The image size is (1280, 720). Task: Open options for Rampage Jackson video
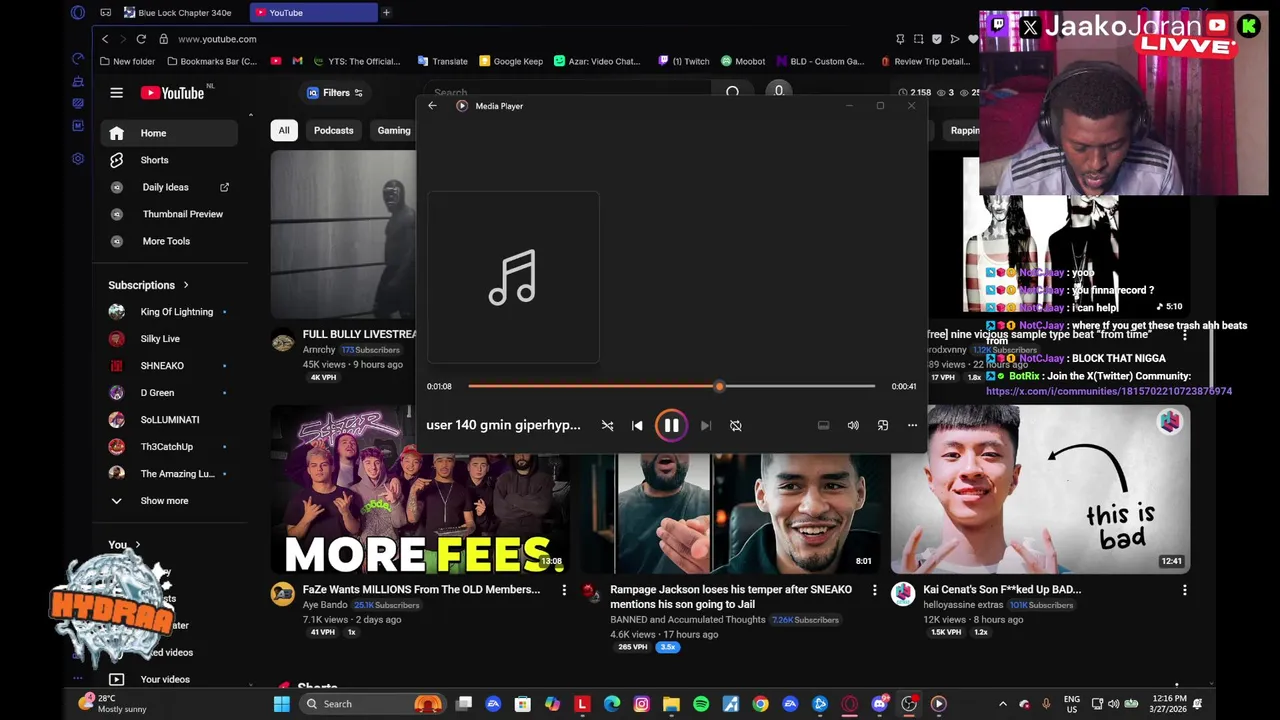[874, 590]
